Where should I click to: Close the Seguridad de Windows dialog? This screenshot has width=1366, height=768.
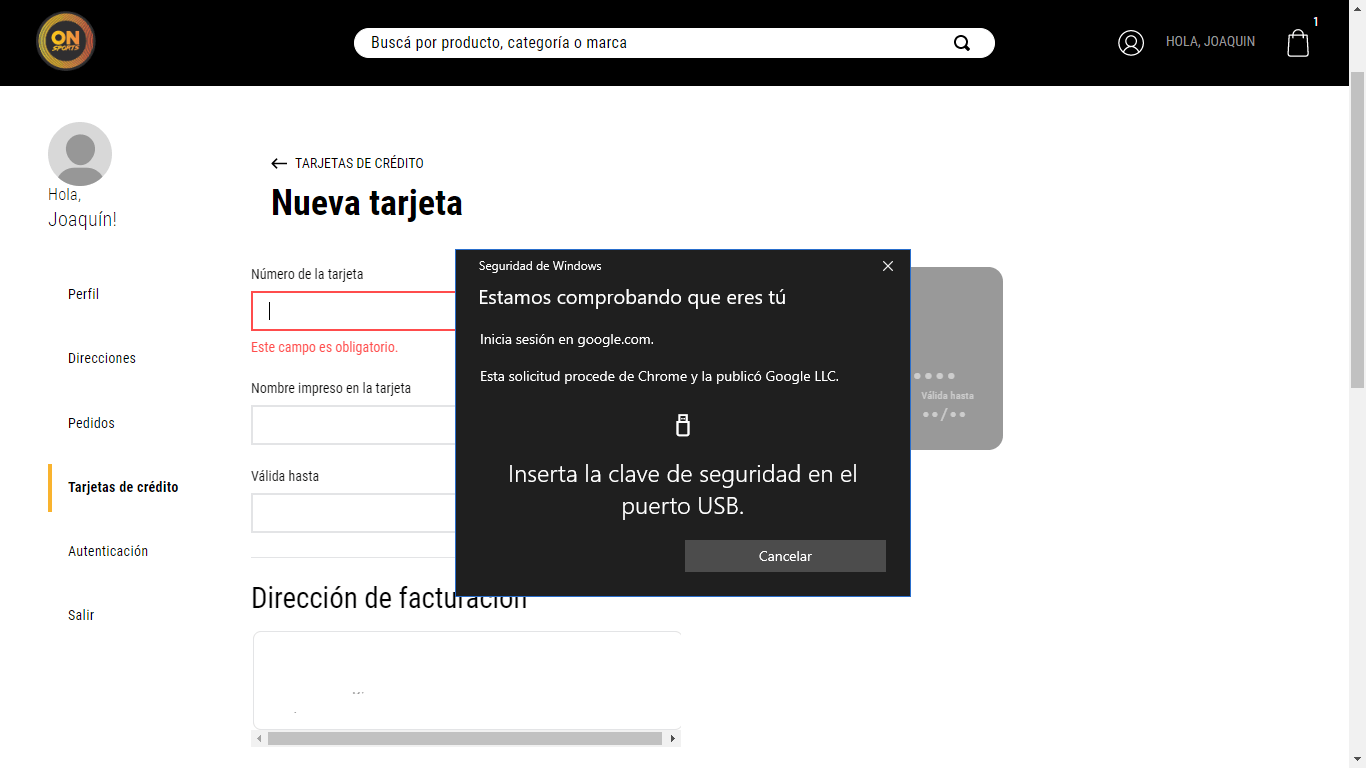click(x=888, y=266)
